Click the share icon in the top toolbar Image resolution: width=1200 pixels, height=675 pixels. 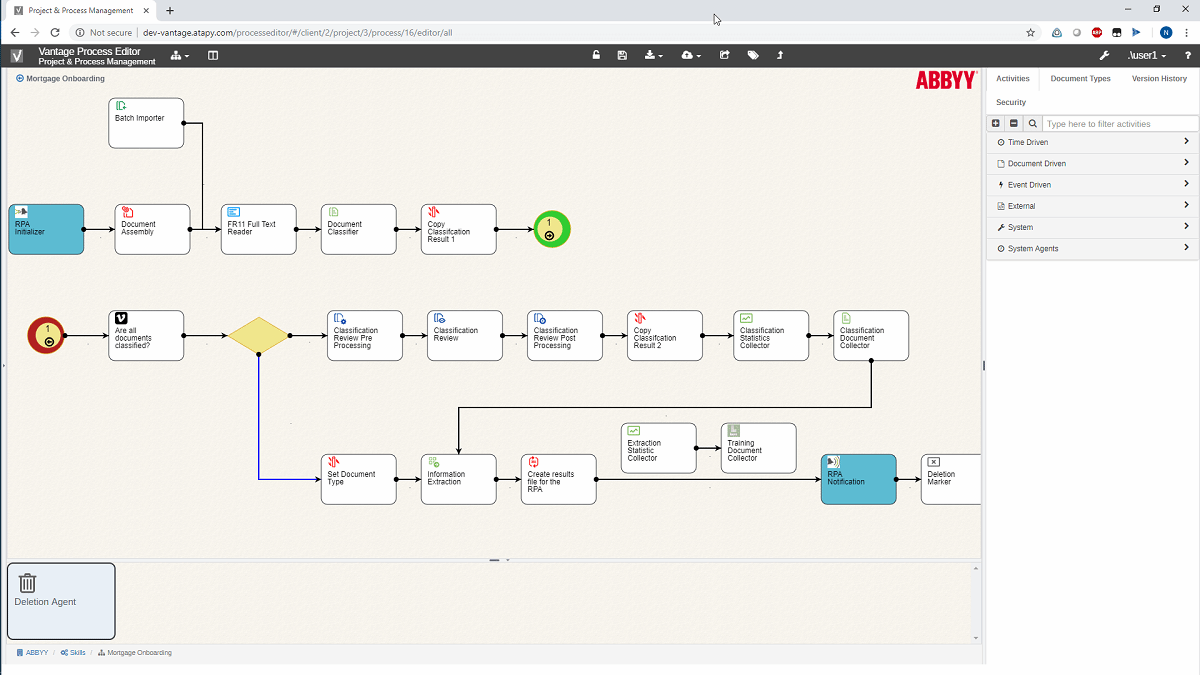[724, 55]
